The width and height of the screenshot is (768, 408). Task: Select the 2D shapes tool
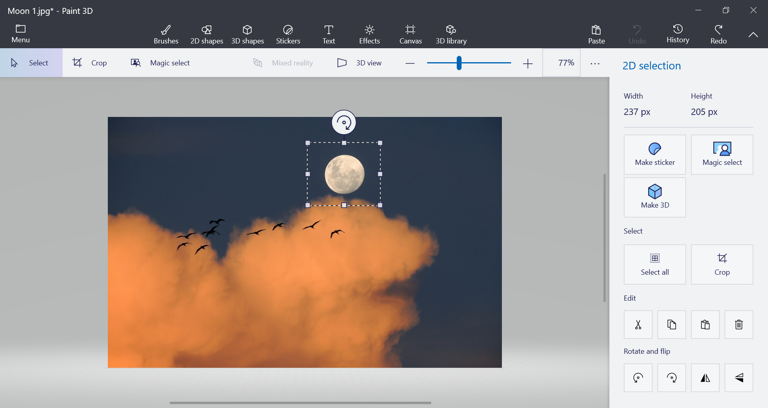[x=206, y=34]
